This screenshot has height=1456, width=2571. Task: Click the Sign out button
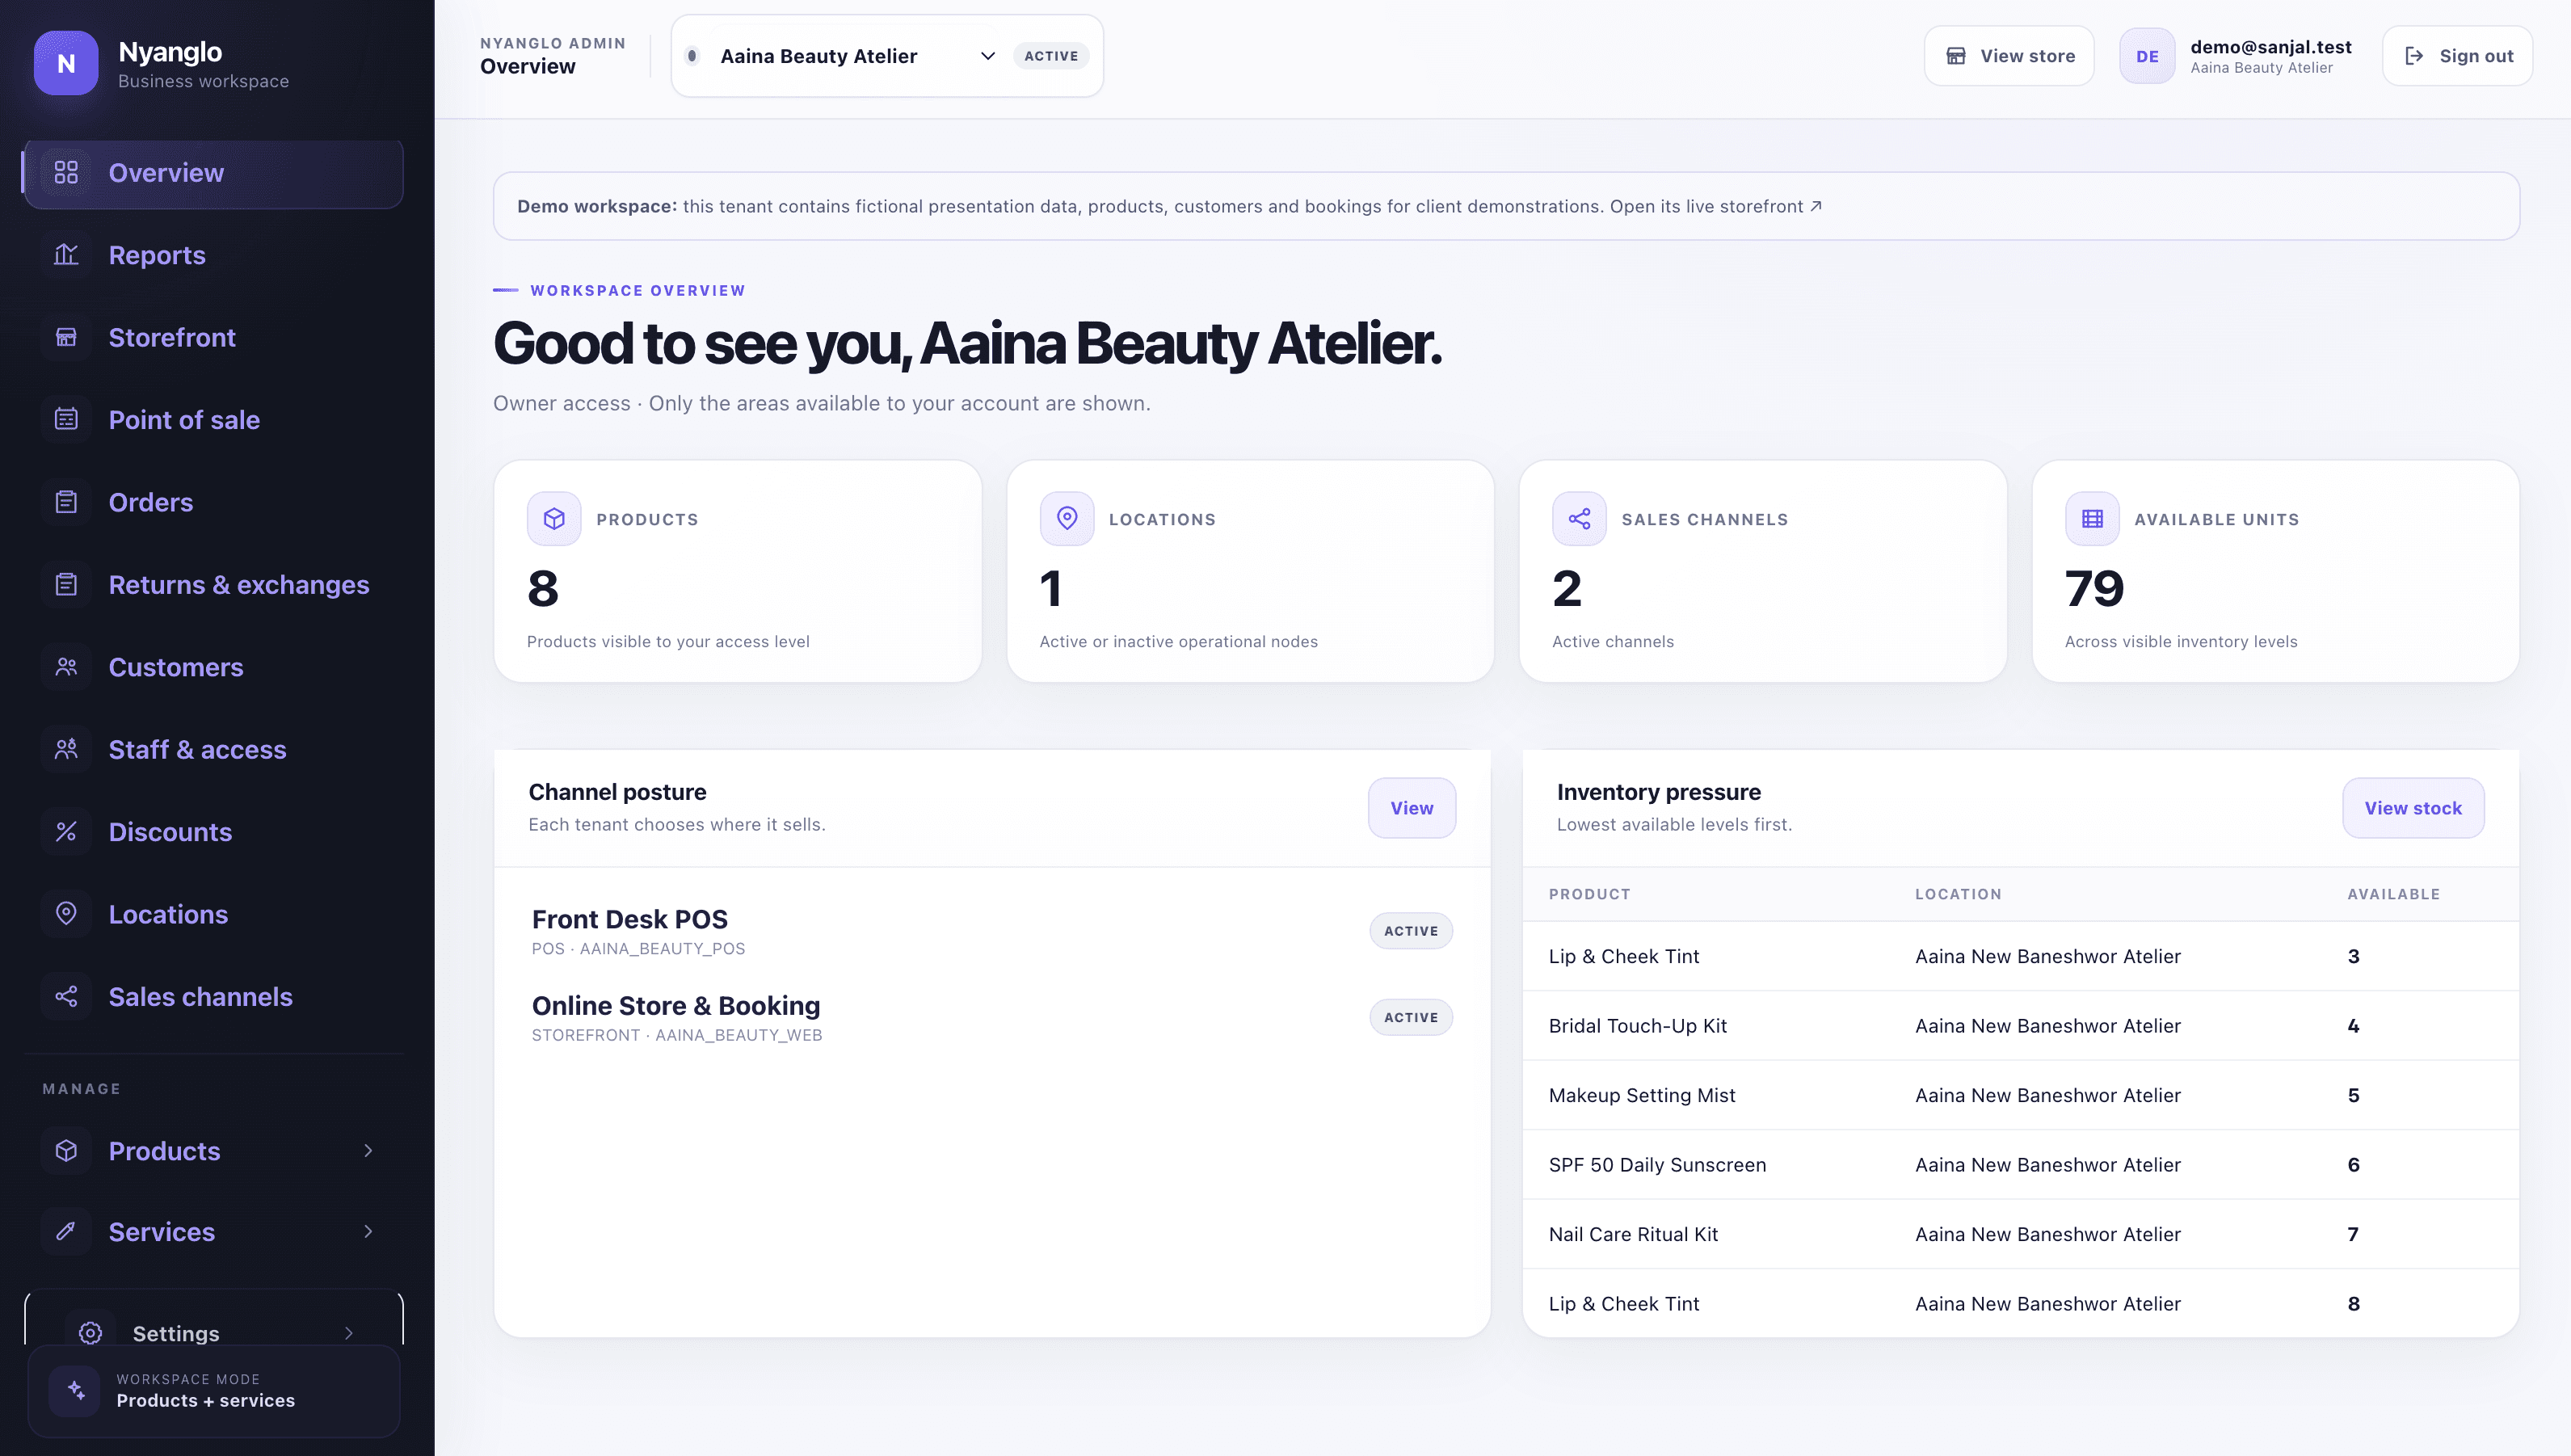pos(2457,56)
